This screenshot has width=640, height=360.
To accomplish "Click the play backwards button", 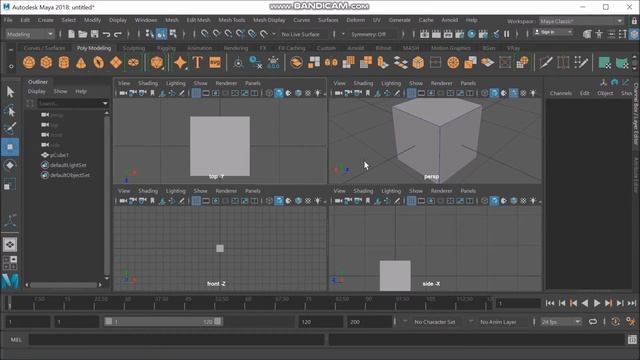I will (585, 303).
